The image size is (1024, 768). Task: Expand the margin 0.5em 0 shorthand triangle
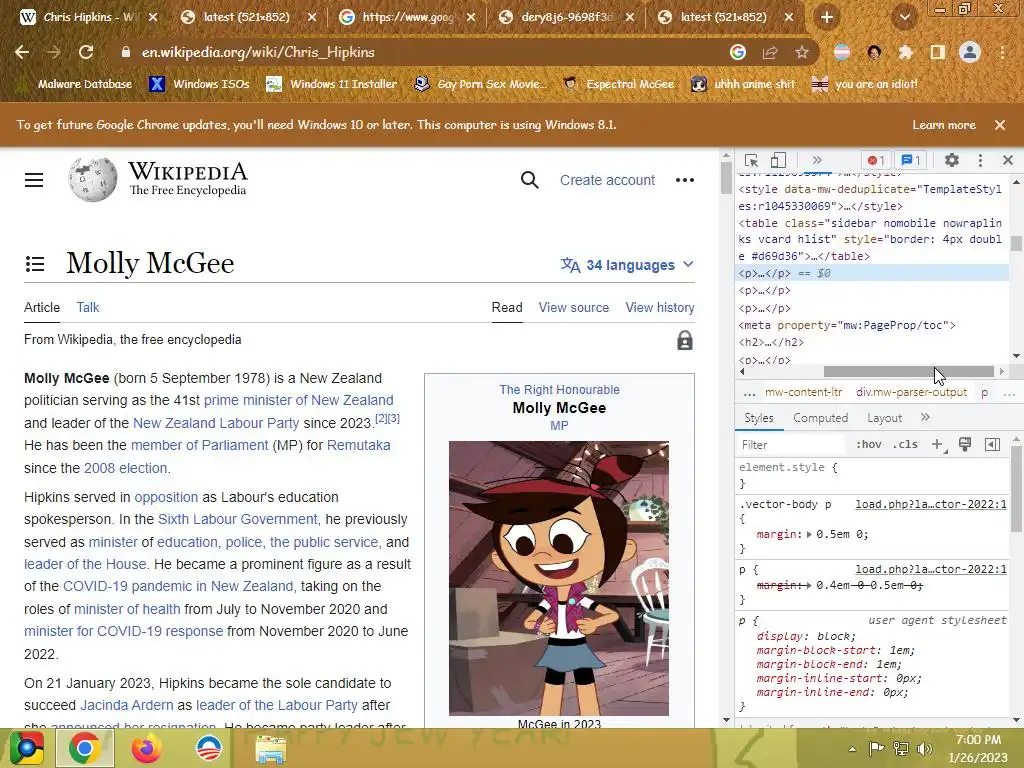(x=809, y=534)
